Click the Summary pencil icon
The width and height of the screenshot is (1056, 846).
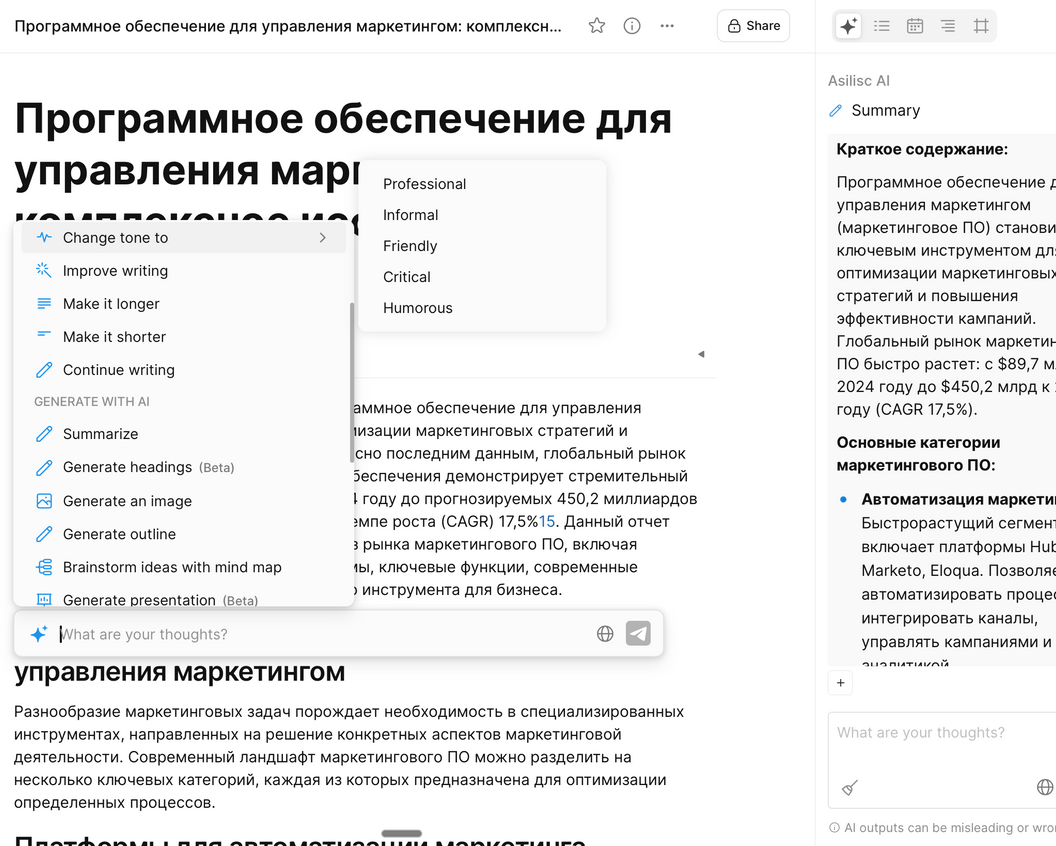tap(836, 110)
